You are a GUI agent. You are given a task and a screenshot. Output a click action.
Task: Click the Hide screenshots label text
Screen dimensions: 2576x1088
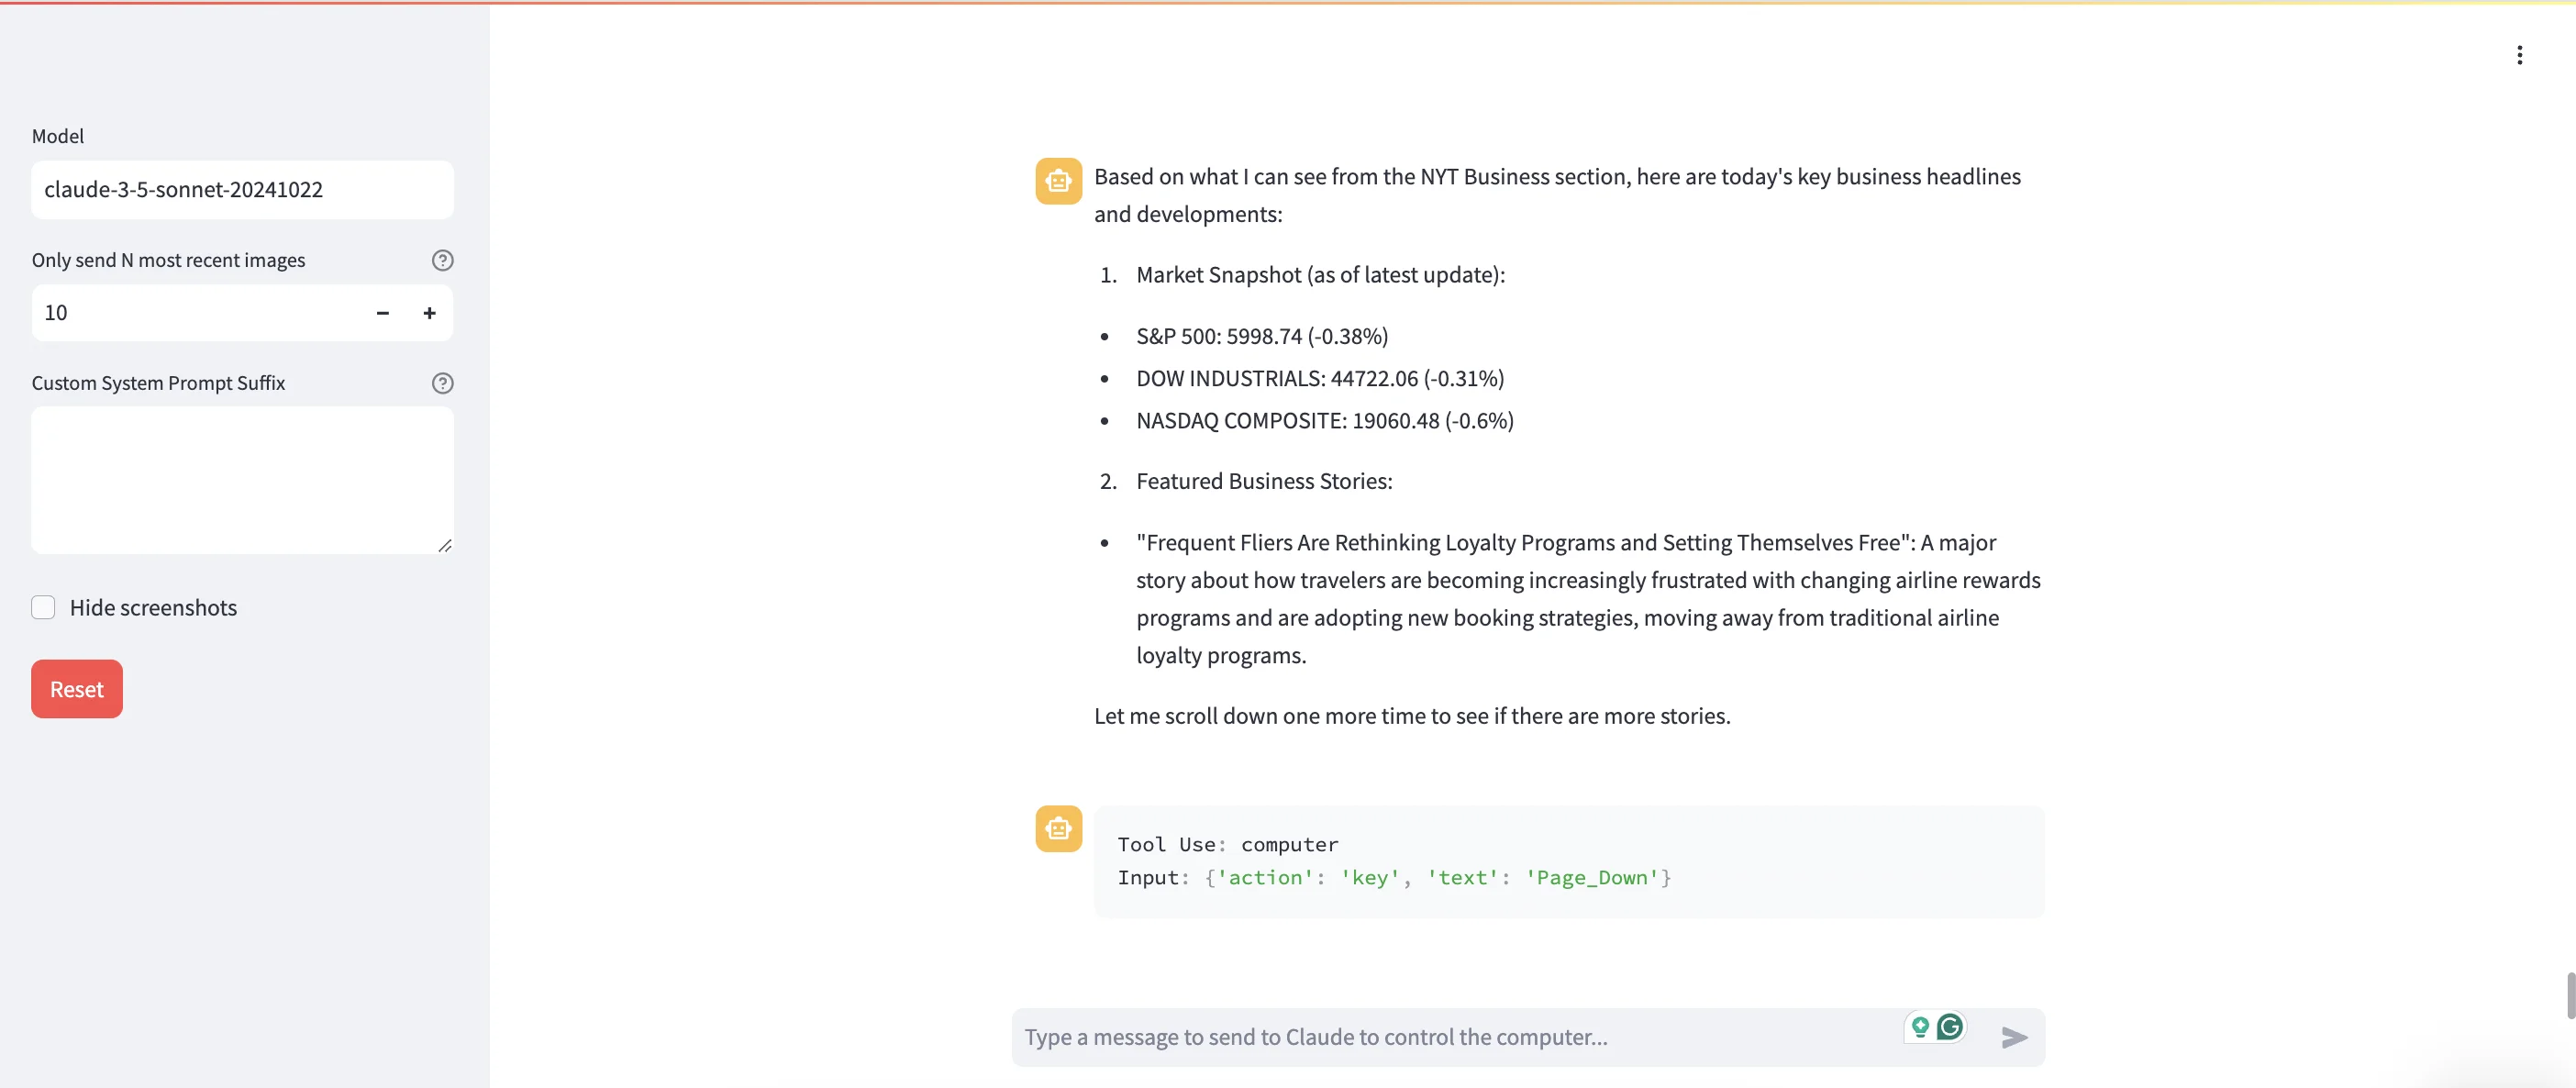[x=153, y=608]
